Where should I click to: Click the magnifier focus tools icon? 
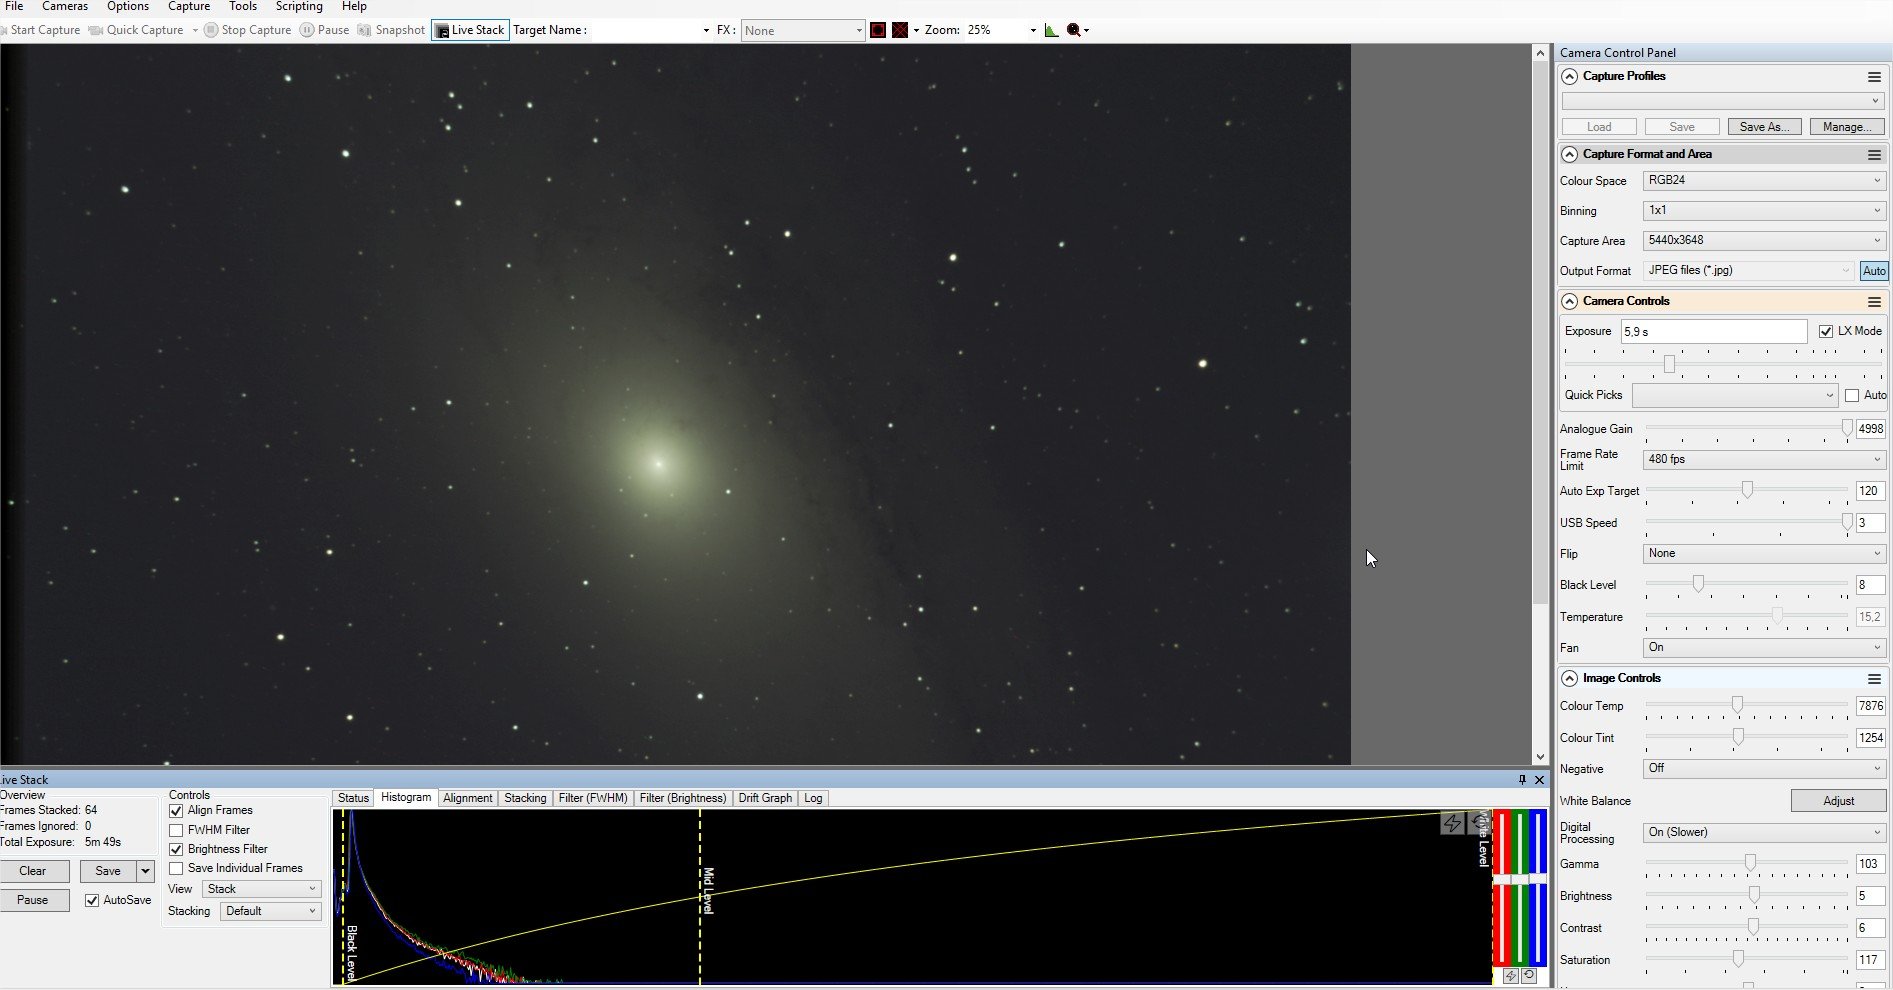click(x=1074, y=30)
